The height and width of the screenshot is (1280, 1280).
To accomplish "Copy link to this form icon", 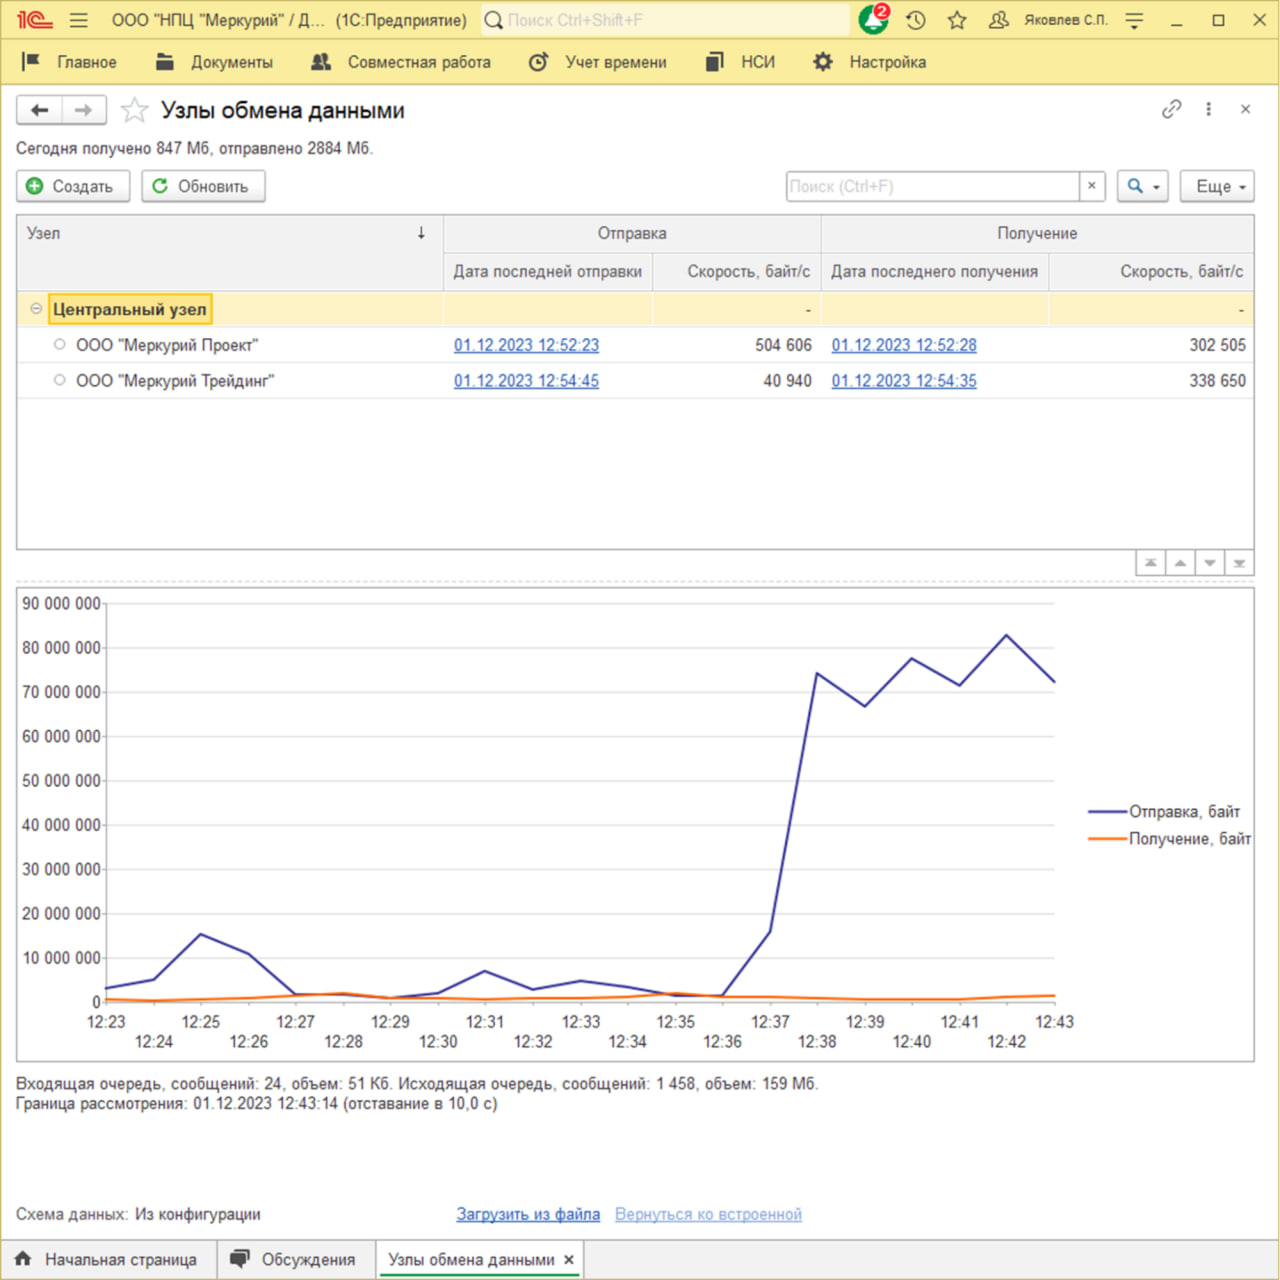I will point(1171,109).
